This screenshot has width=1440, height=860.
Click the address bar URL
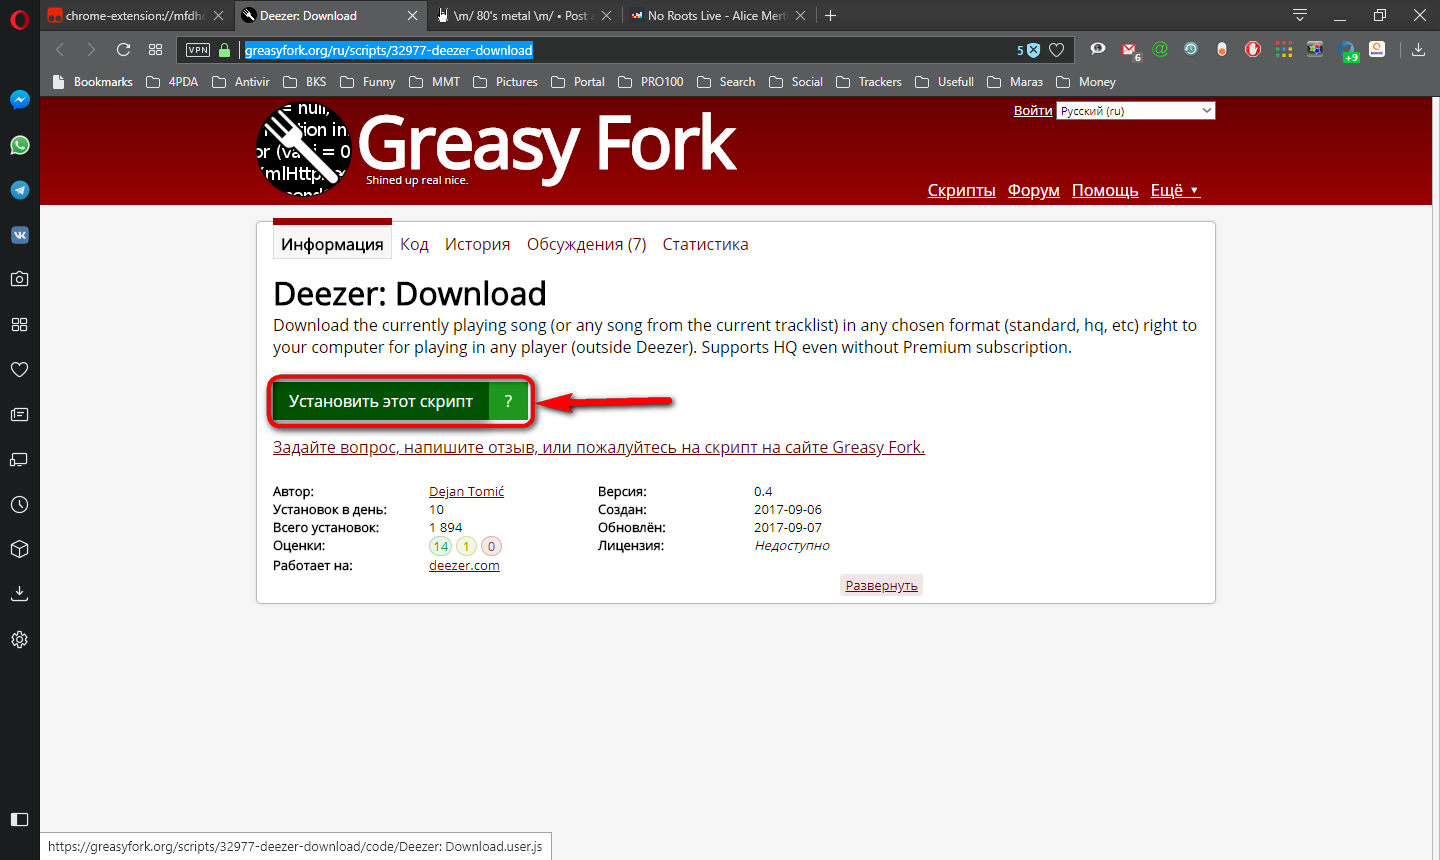(388, 50)
